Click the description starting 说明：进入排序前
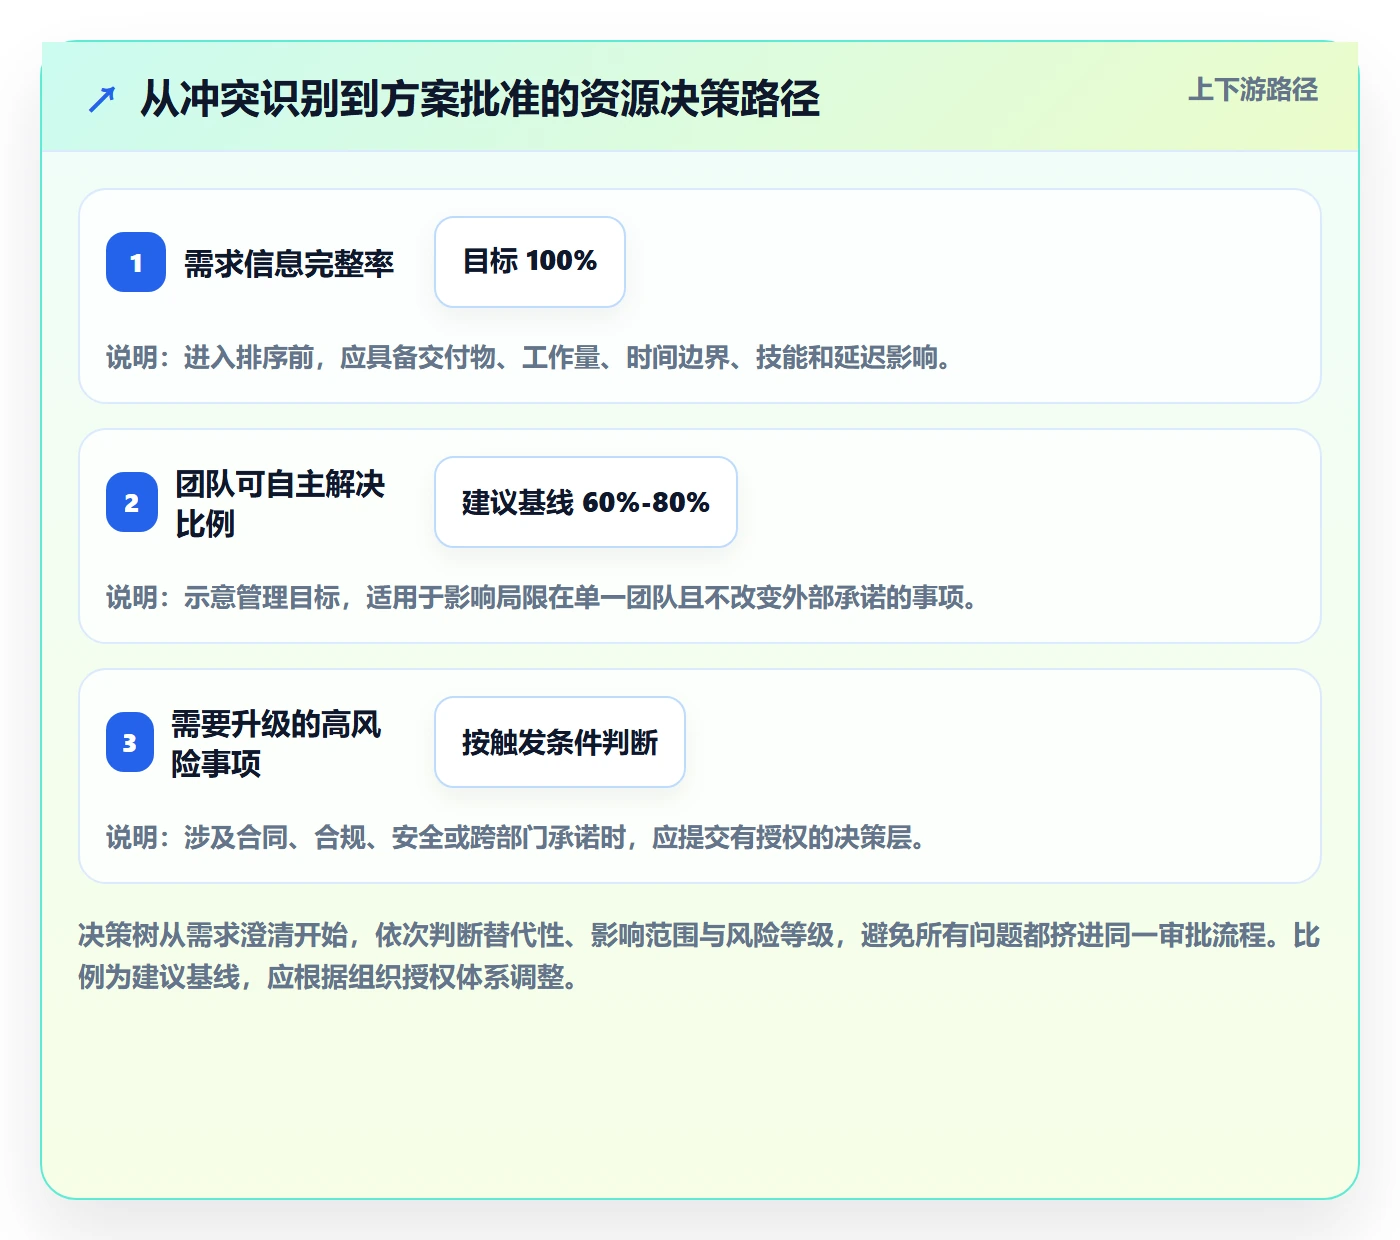The height and width of the screenshot is (1240, 1400). point(528,357)
